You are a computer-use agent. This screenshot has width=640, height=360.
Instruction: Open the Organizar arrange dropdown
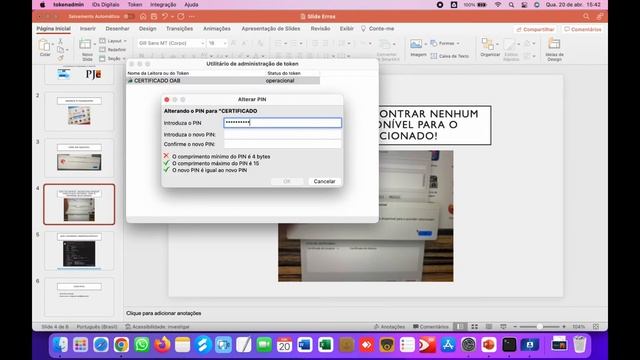point(490,48)
